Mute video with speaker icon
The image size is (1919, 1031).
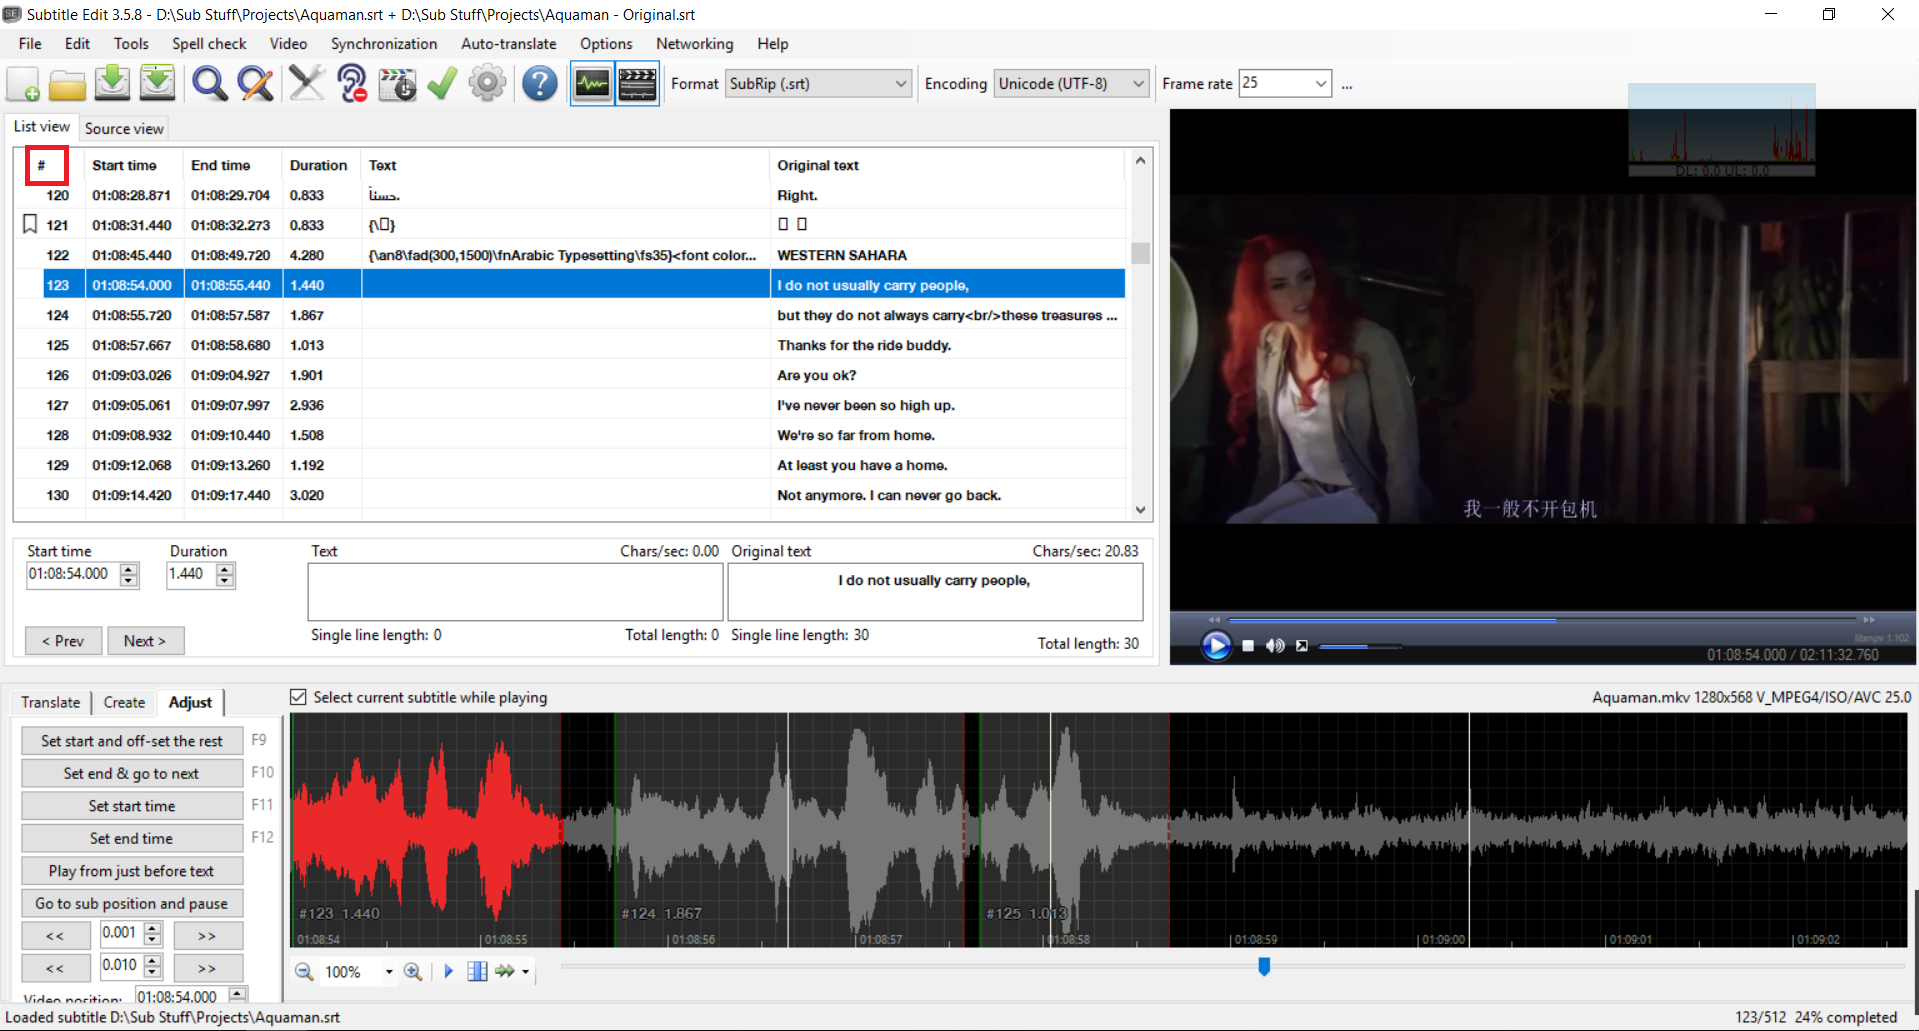click(x=1275, y=646)
